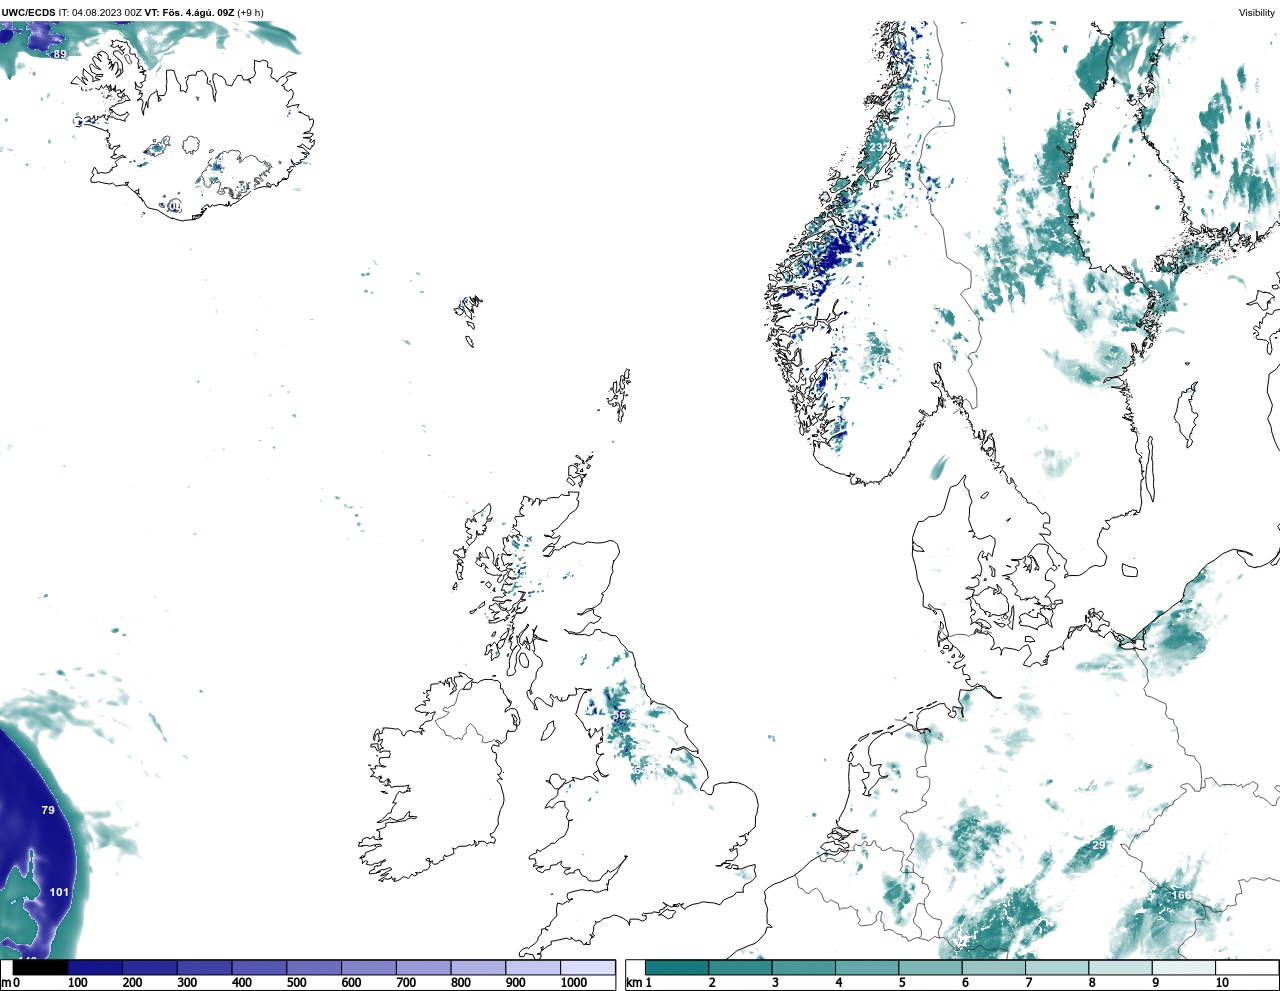Click the initialization time "04.08.2023 00Z"

pos(107,12)
